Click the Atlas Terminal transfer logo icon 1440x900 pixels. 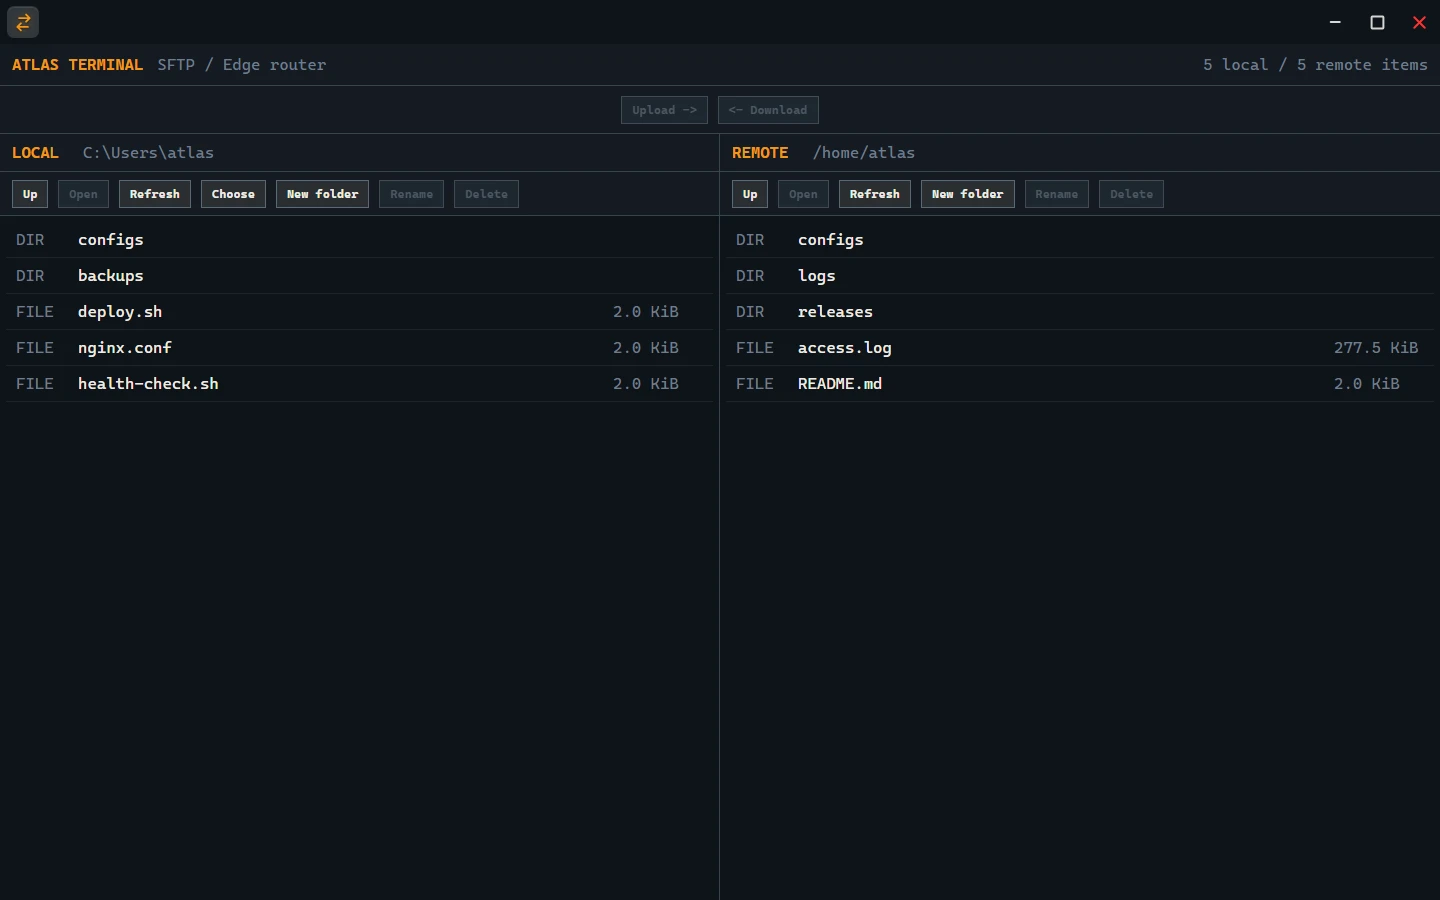(x=23, y=22)
